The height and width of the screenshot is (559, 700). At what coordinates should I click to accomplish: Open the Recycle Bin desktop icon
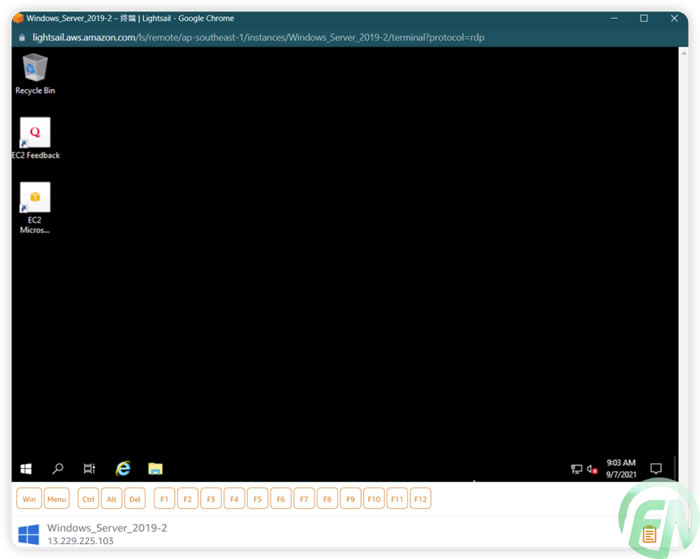point(35,70)
